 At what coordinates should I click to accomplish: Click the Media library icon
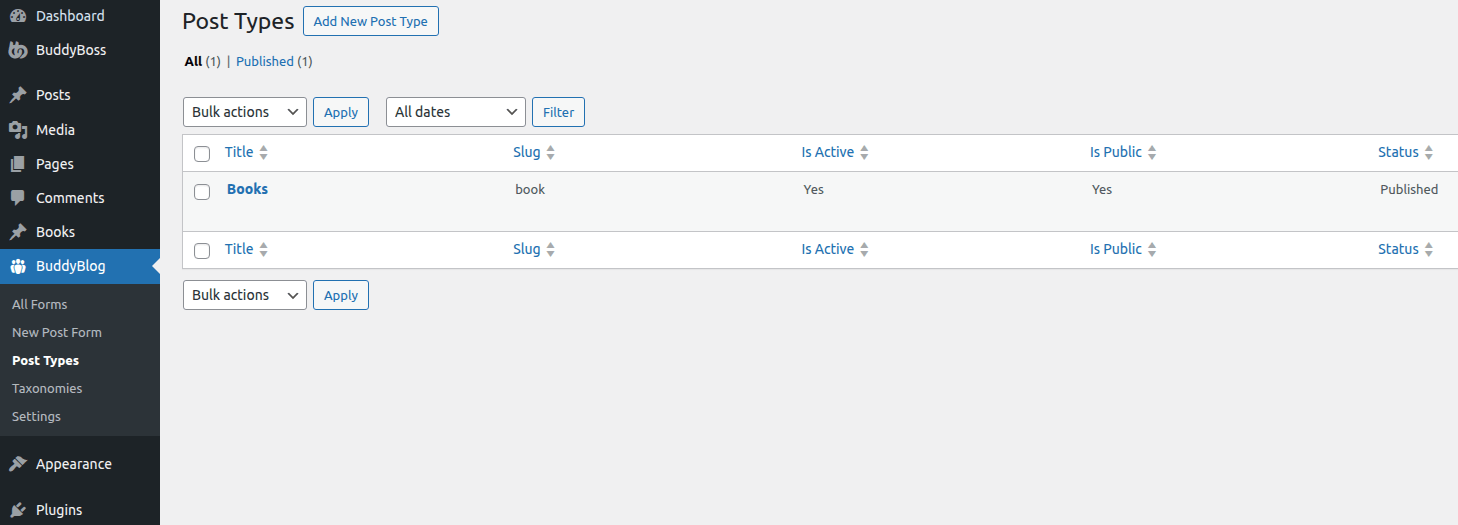[18, 130]
